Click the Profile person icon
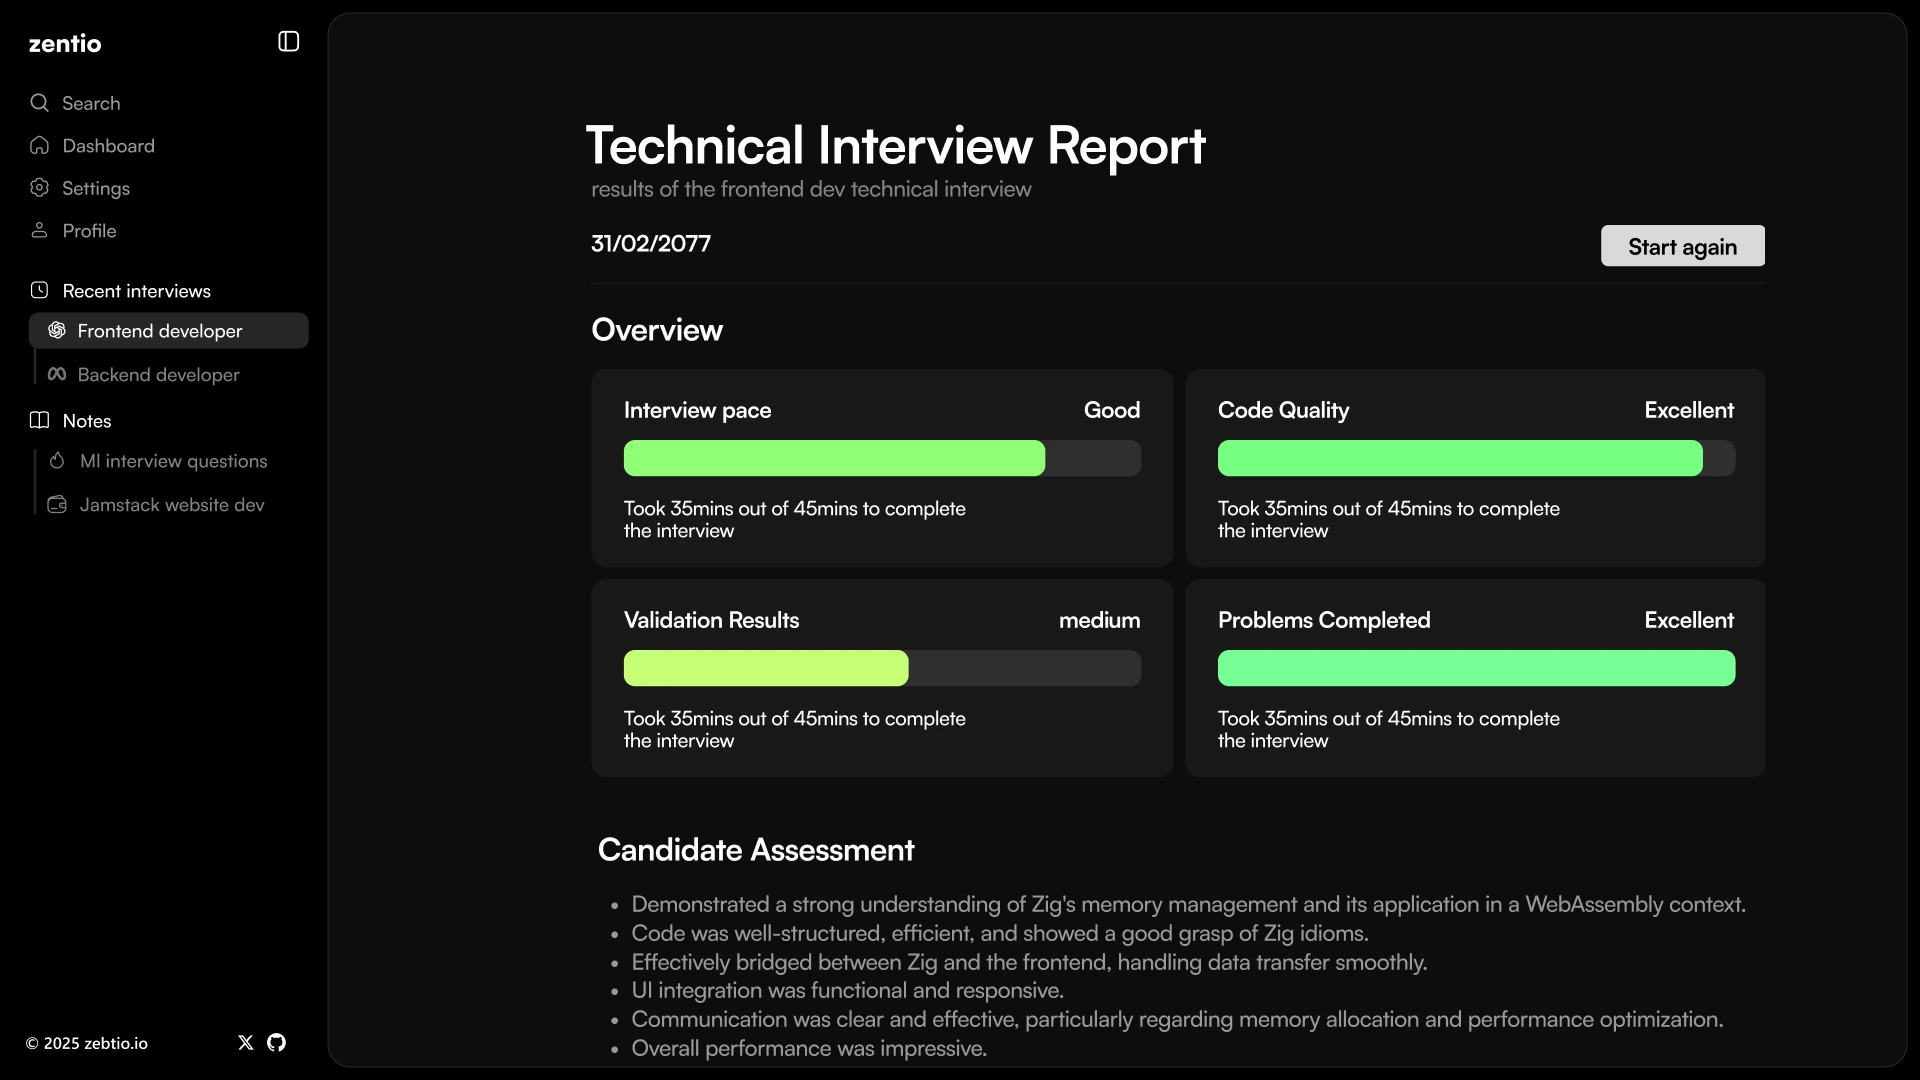Screen dimensions: 1920x1080 pyautogui.click(x=39, y=231)
